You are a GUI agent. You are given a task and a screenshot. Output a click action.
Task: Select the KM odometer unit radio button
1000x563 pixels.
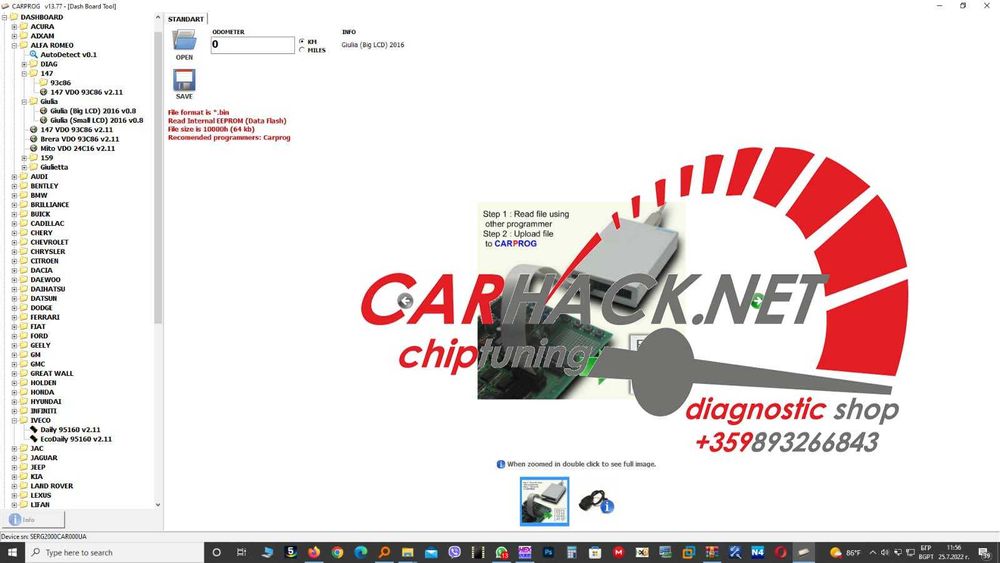(302, 41)
